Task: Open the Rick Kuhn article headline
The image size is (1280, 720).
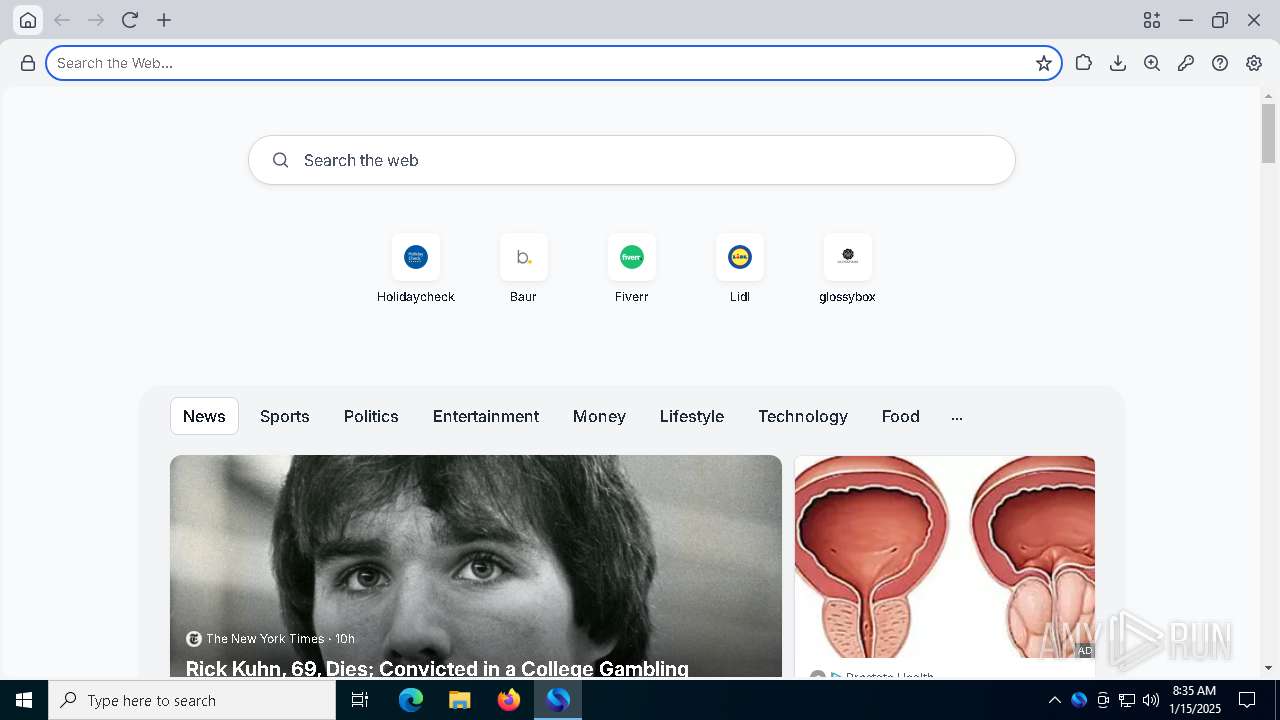Action: (437, 668)
